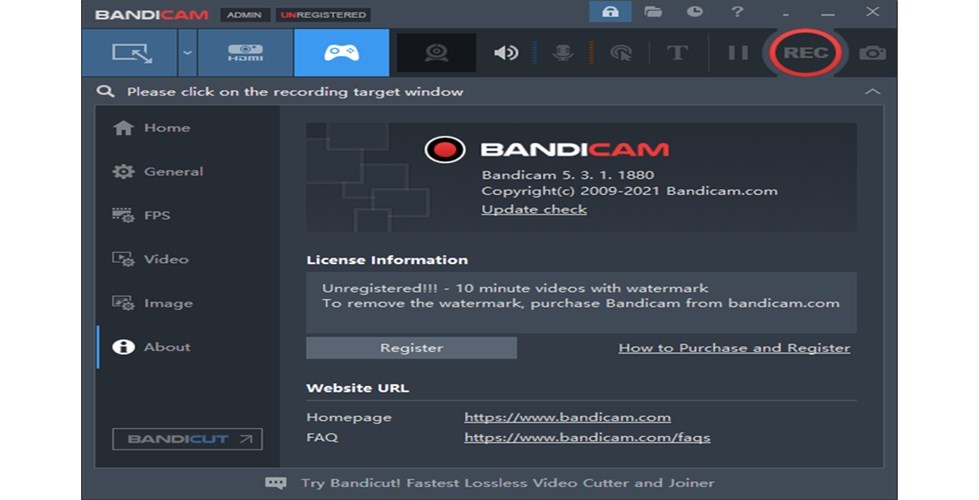Click the Image settings icon
Image resolution: width=979 pixels, height=500 pixels.
click(x=123, y=303)
